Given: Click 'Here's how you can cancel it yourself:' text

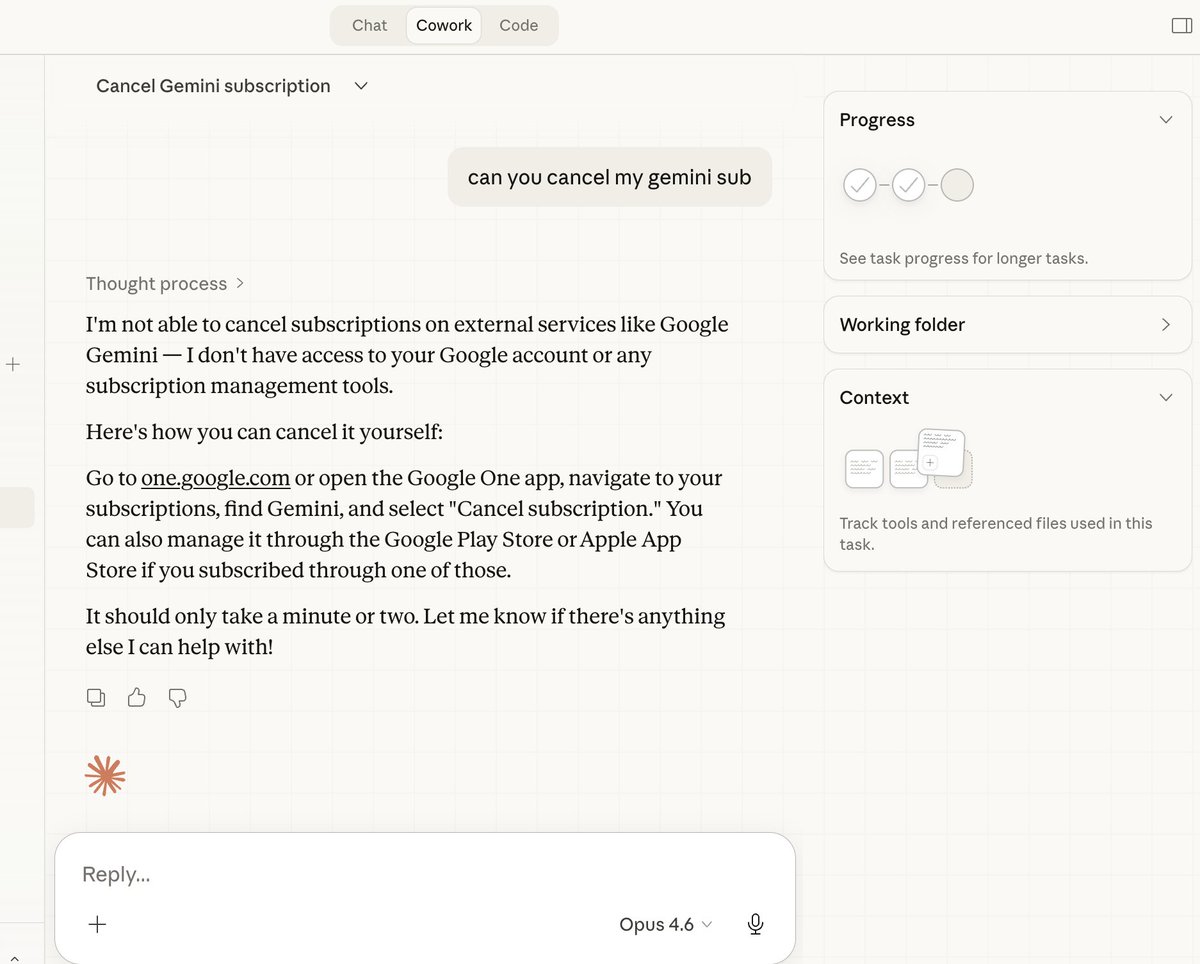Looking at the screenshot, I should click(x=264, y=432).
